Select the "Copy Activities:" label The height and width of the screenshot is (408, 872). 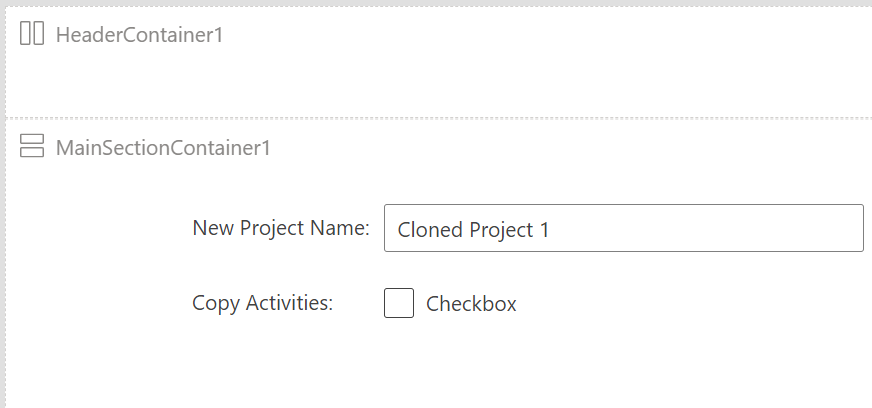coord(262,303)
